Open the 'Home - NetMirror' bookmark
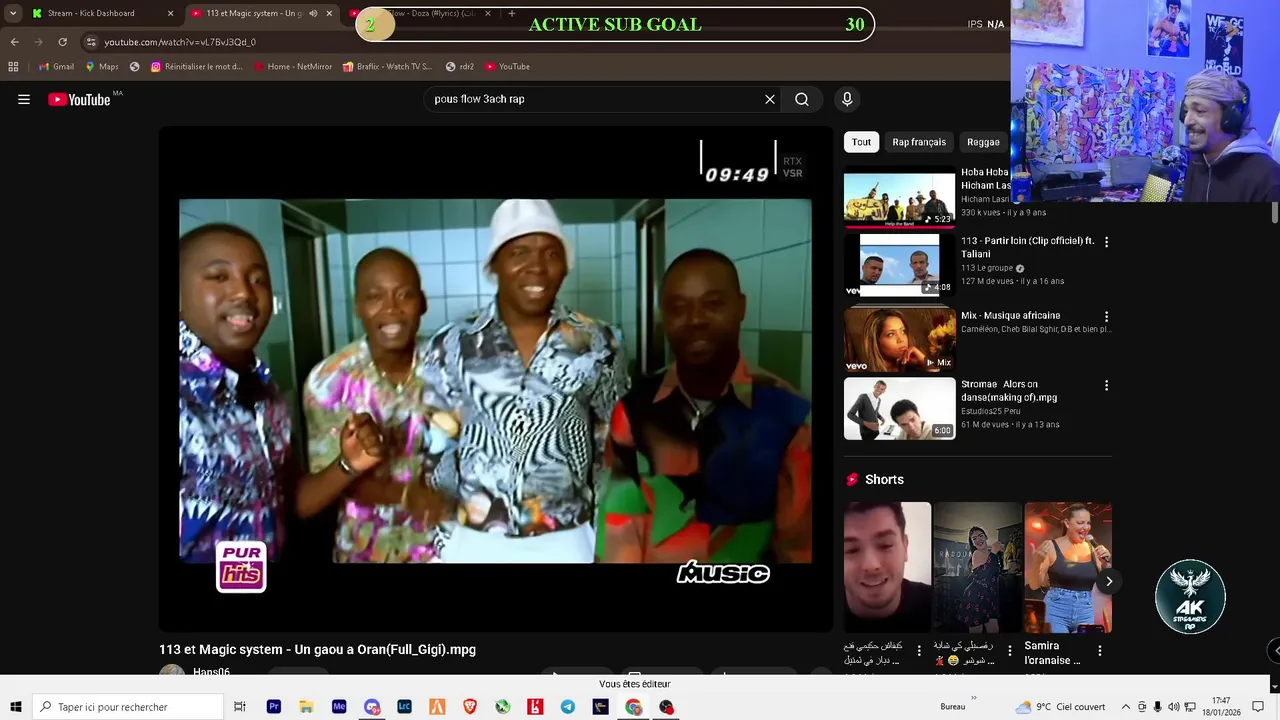This screenshot has width=1280, height=720. click(x=293, y=67)
